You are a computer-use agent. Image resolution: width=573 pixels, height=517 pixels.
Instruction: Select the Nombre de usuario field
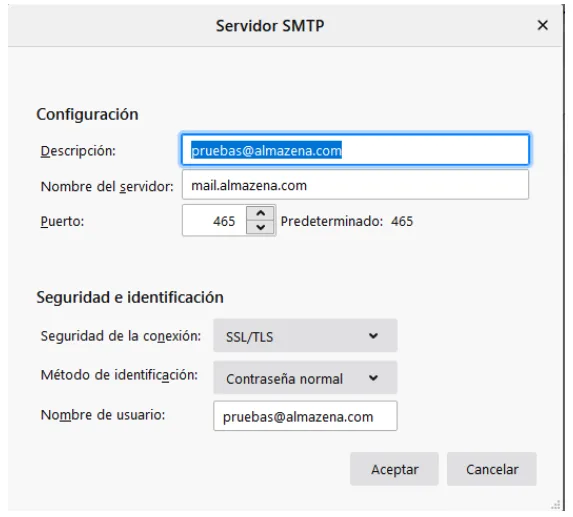pyautogui.click(x=305, y=416)
